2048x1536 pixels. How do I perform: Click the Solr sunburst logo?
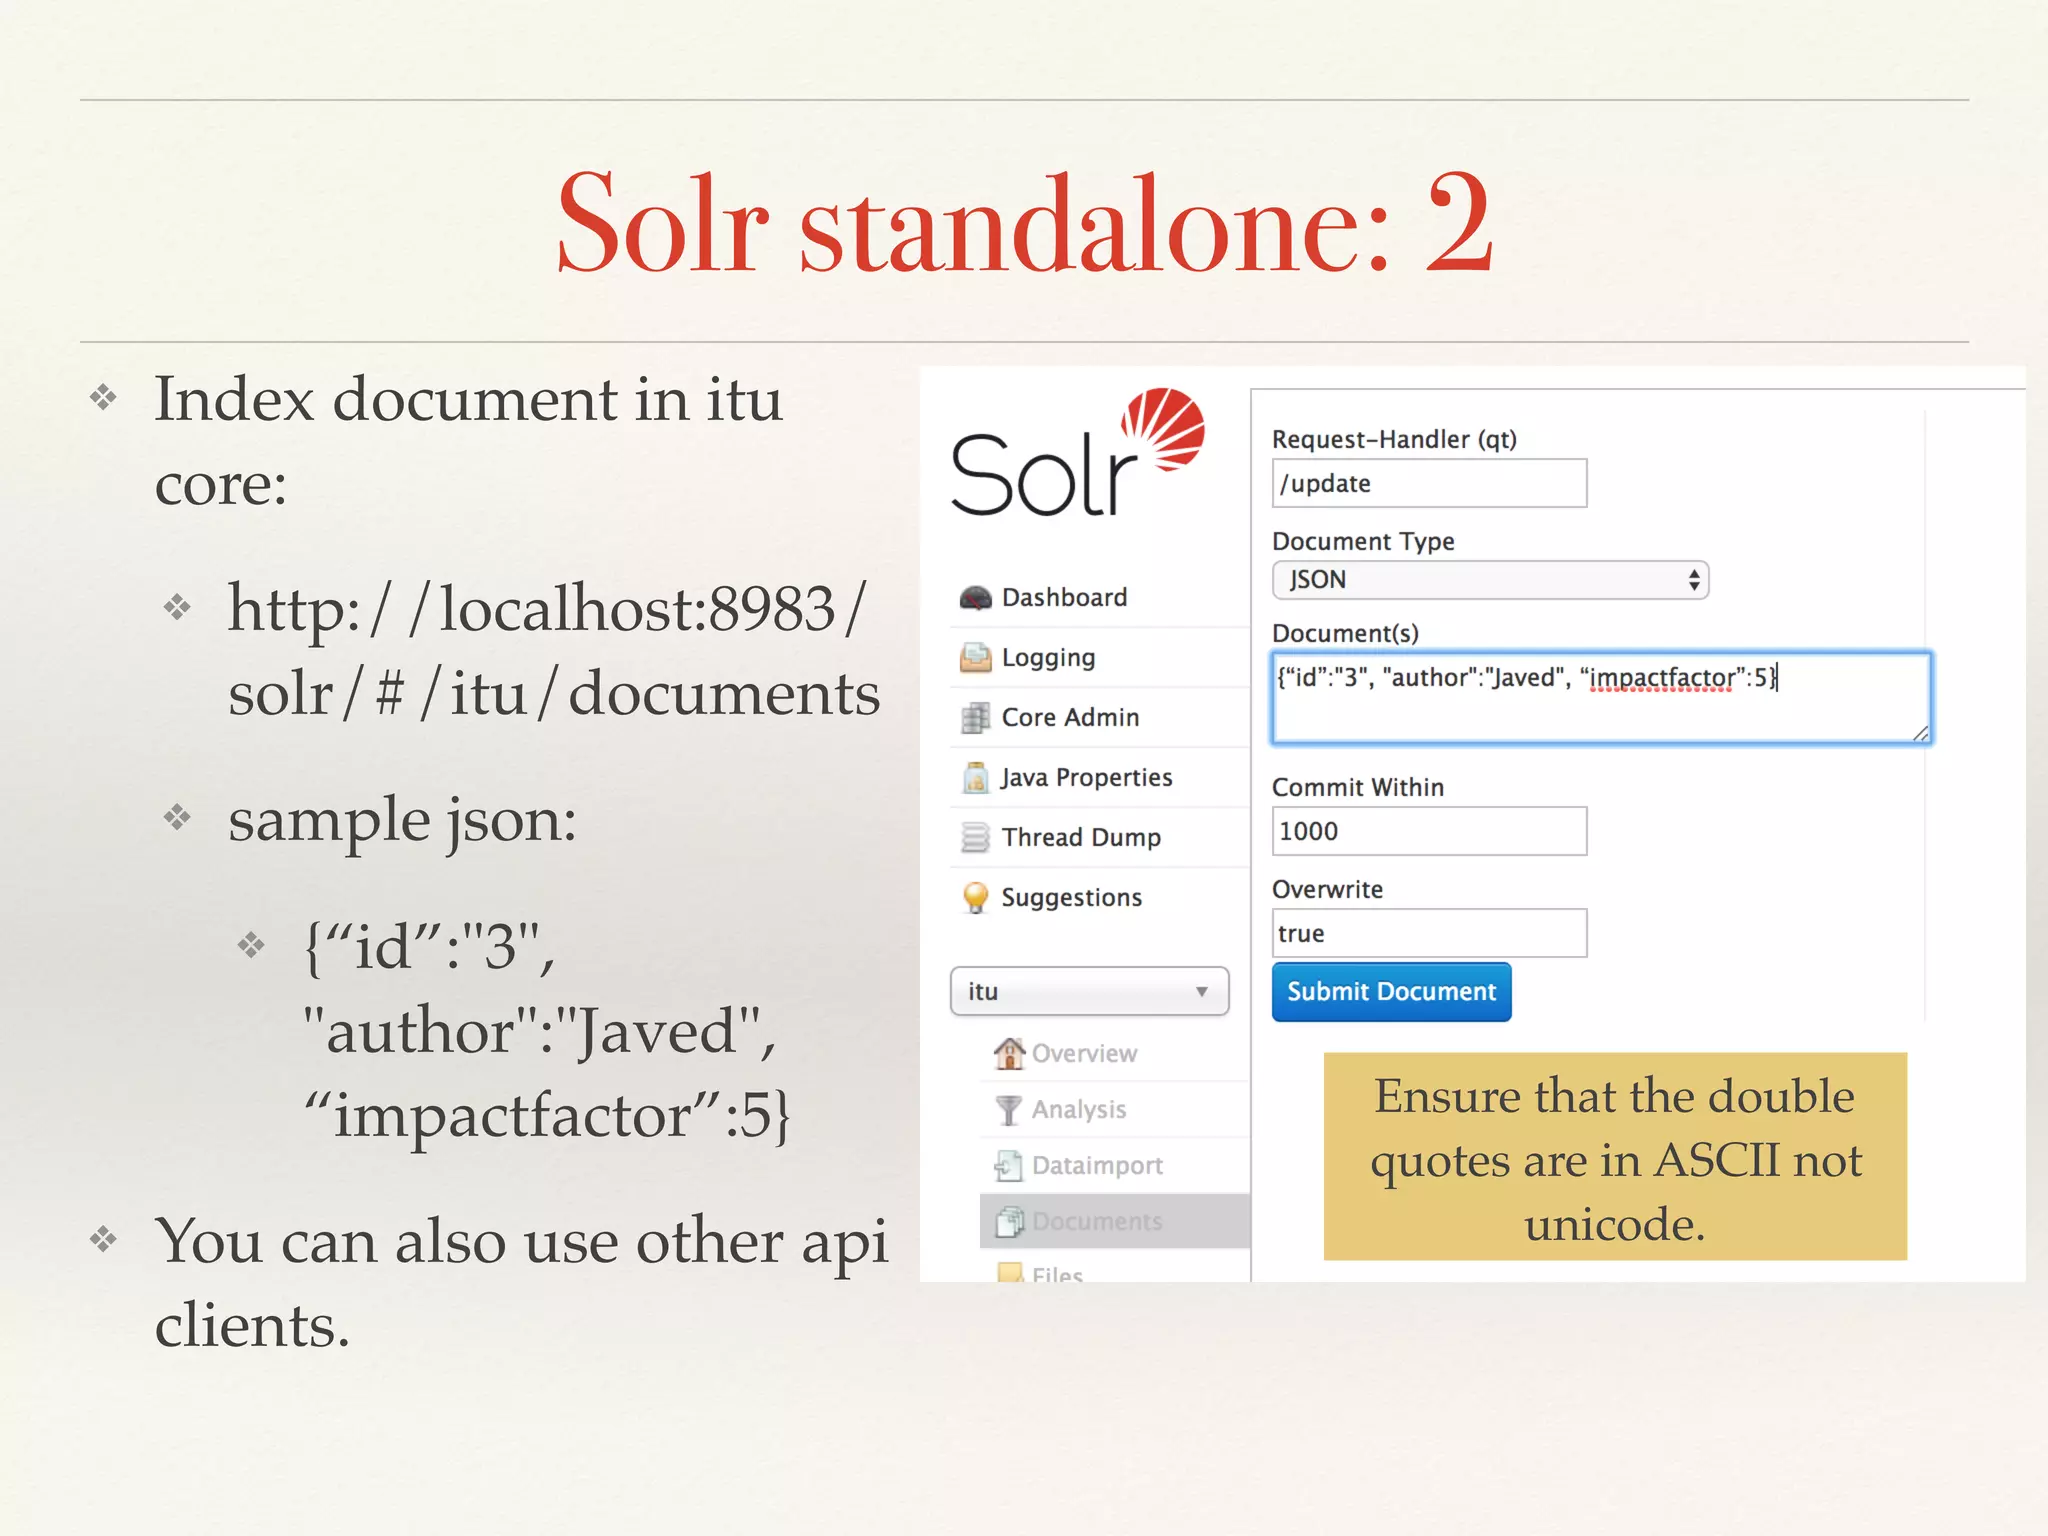(1163, 428)
